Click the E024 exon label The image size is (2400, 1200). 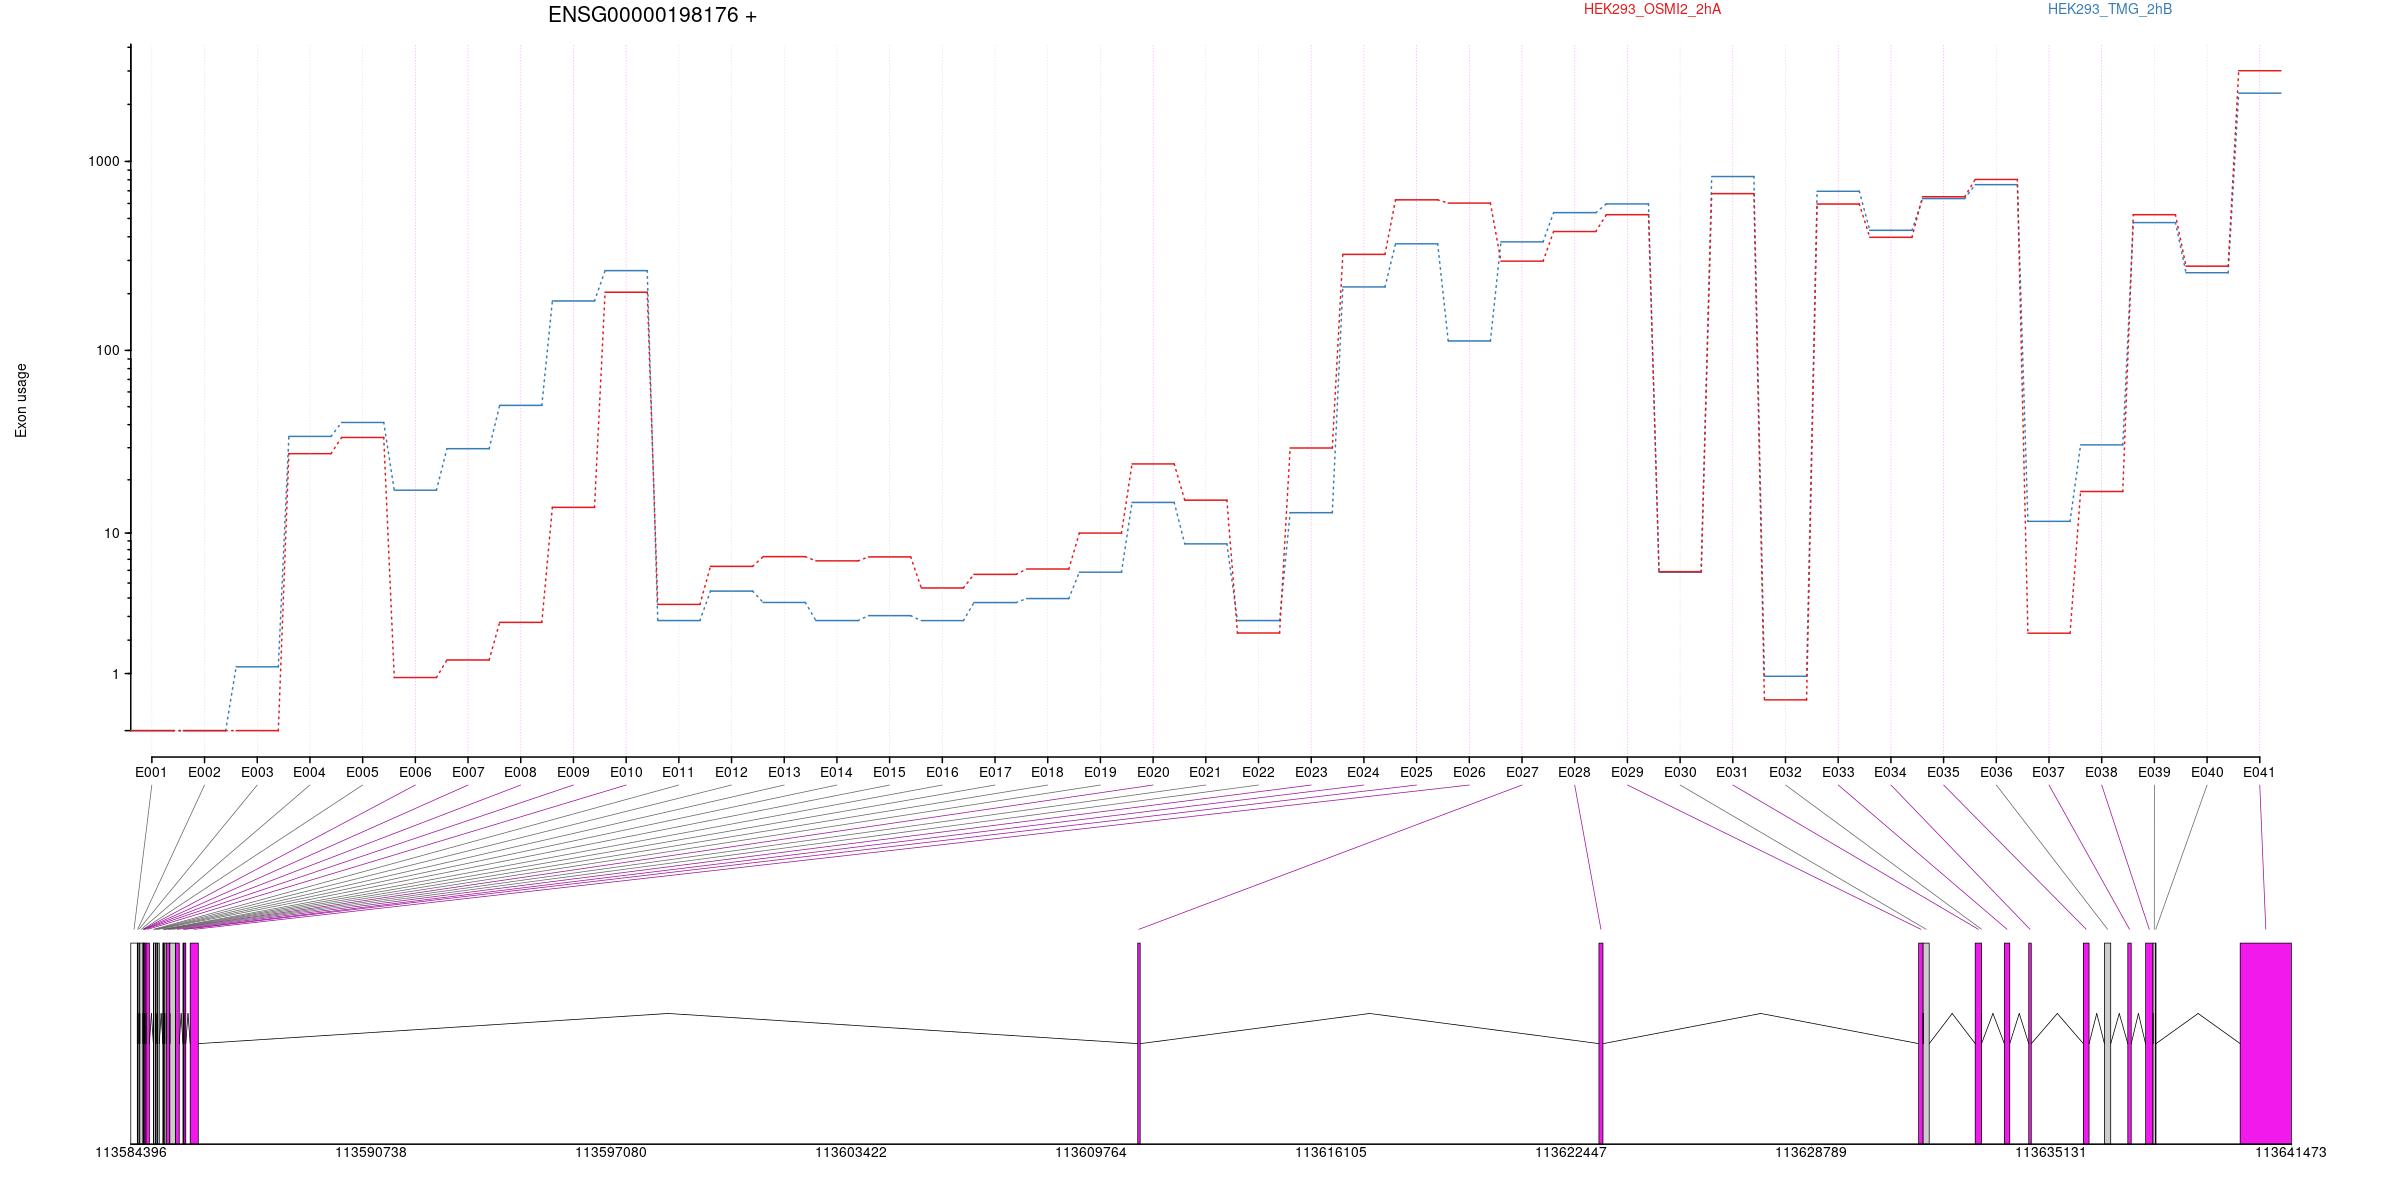coord(1363,772)
